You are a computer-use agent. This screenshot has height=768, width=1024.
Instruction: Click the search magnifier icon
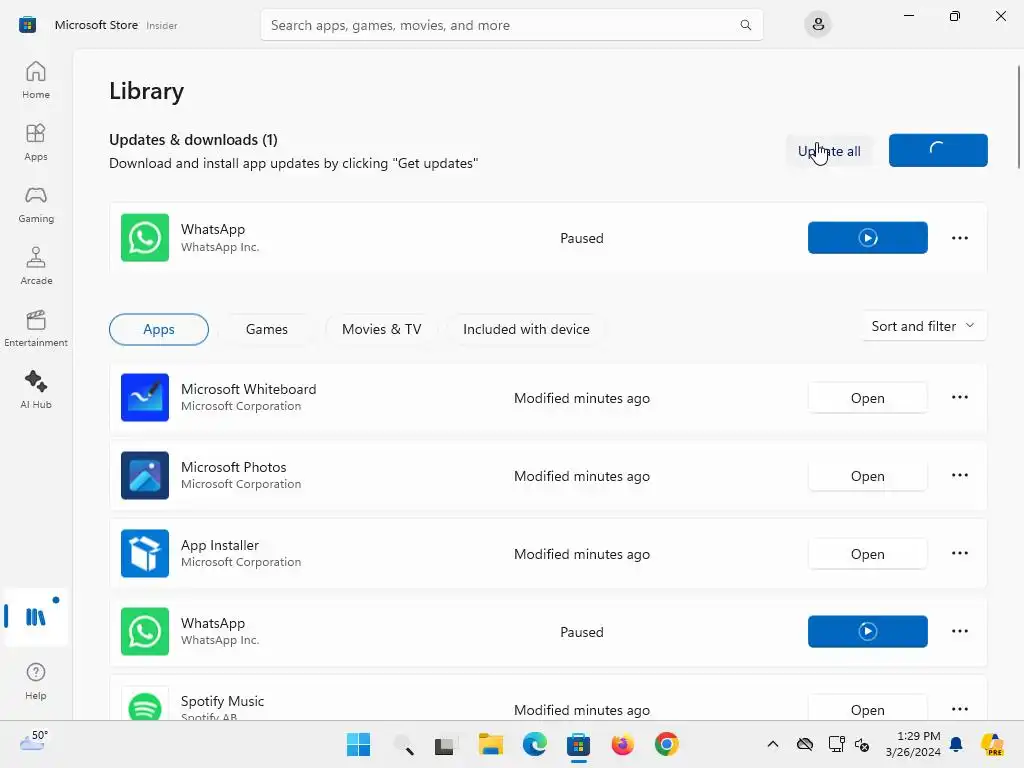[x=745, y=25]
